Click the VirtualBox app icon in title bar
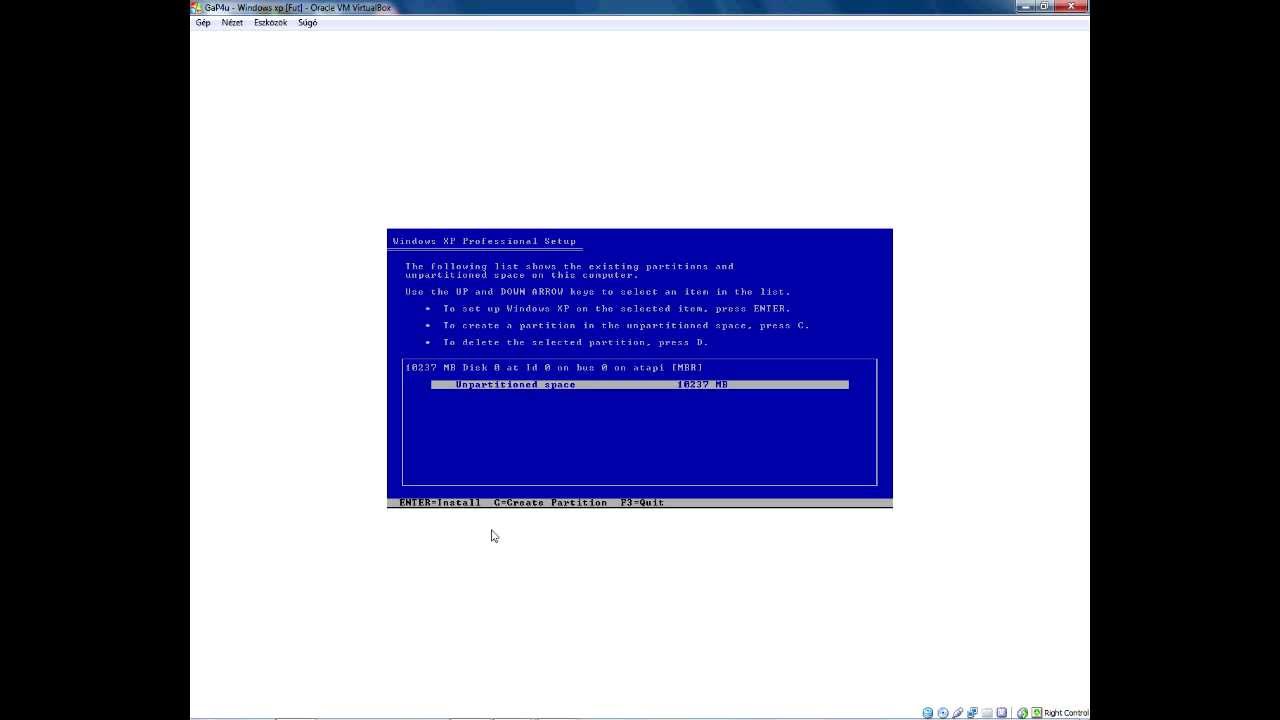Image resolution: width=1280 pixels, height=720 pixels. click(x=197, y=7)
